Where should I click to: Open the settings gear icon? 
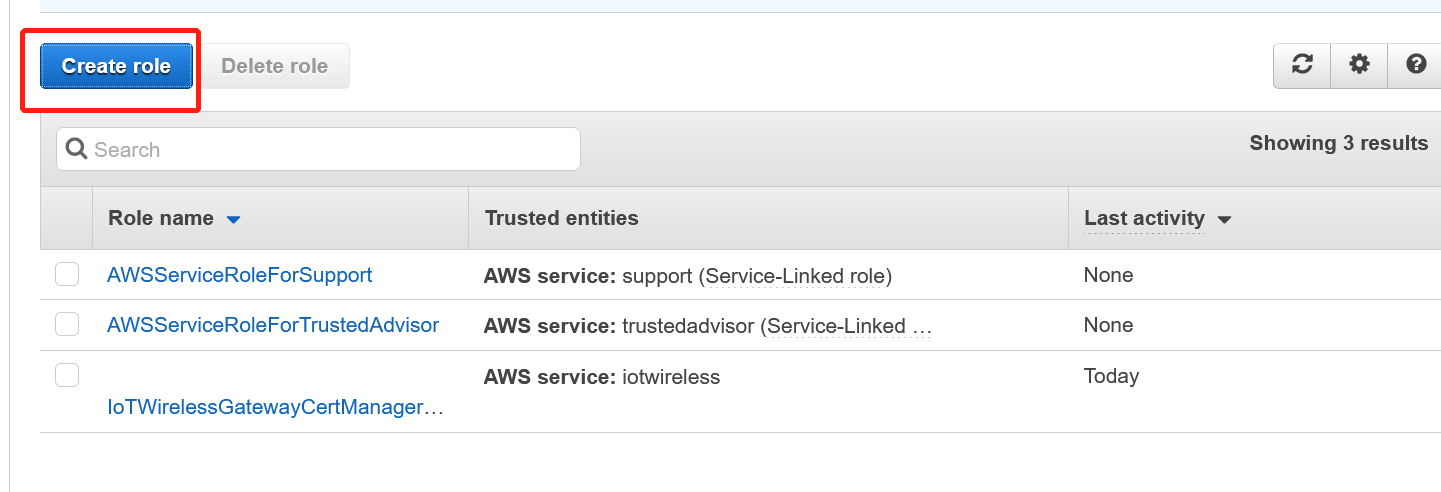[x=1359, y=65]
